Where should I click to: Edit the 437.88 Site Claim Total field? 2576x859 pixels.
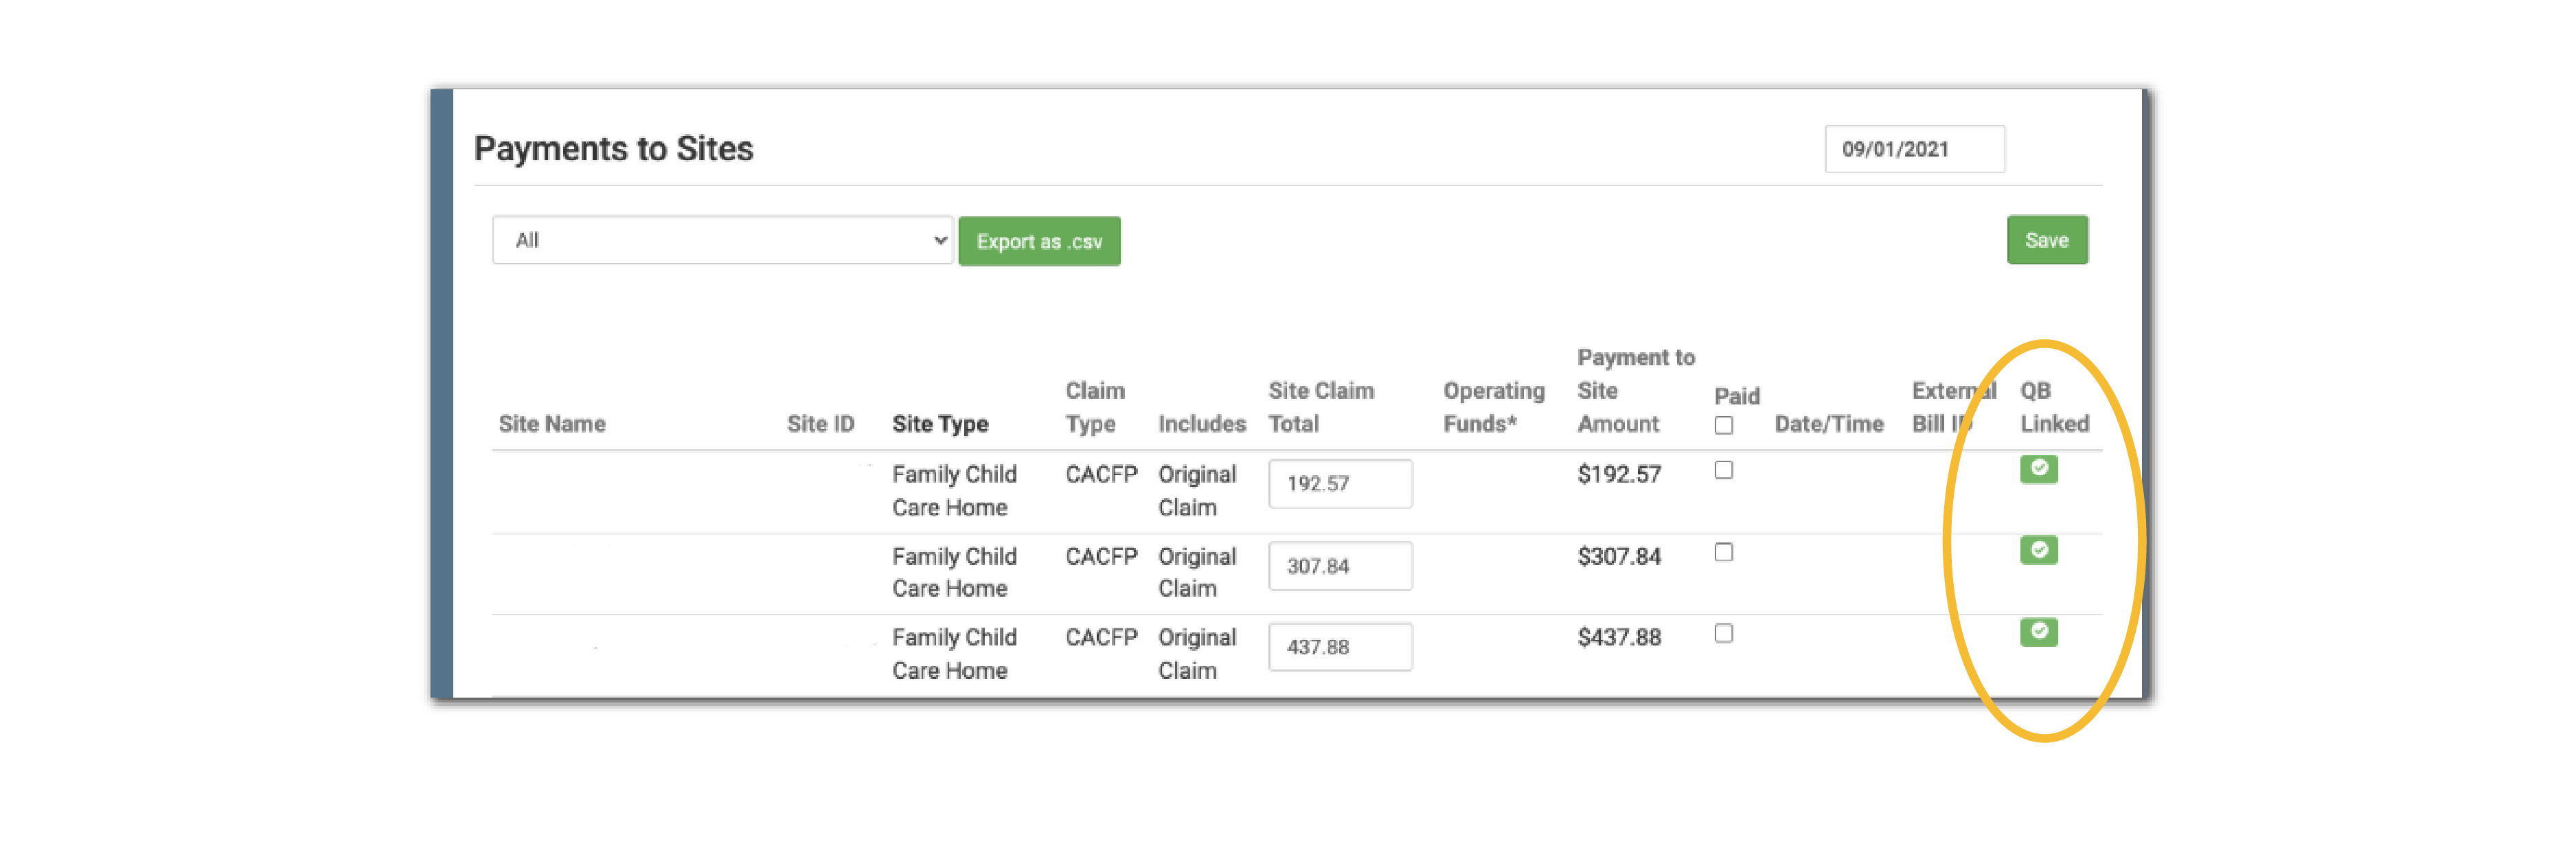[x=1339, y=647]
